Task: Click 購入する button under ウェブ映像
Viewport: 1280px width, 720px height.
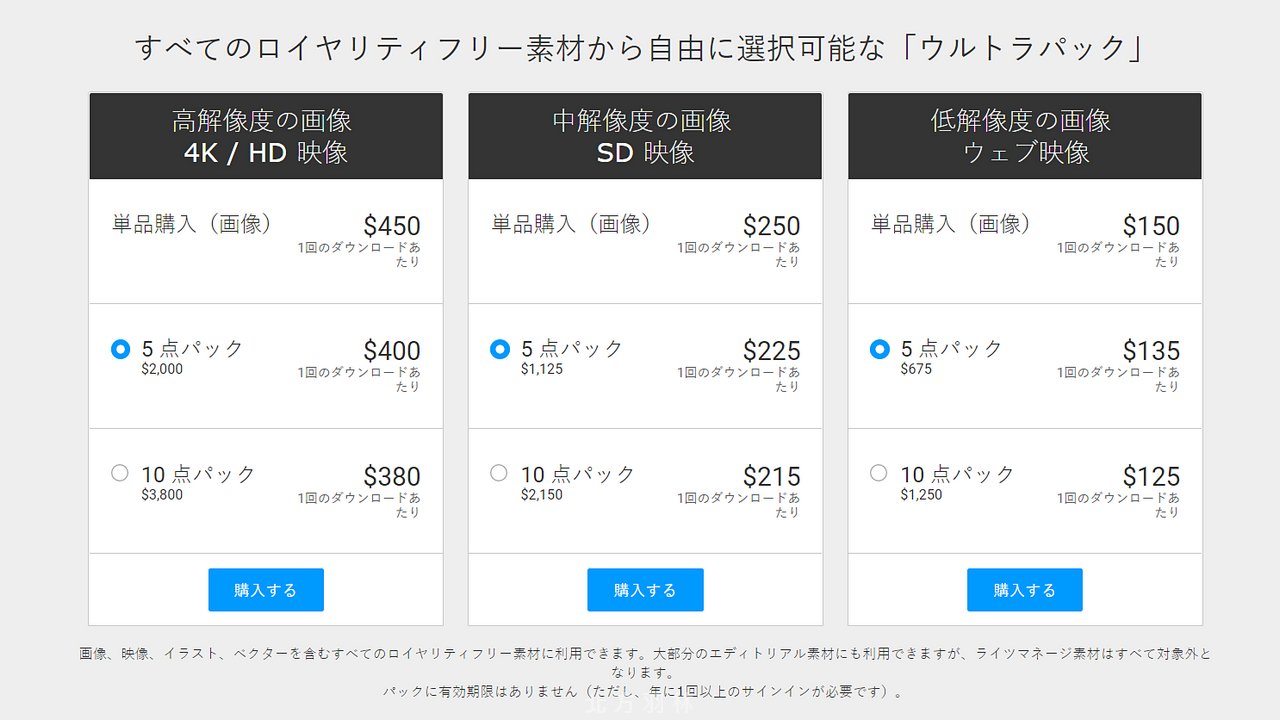Action: tap(1025, 590)
